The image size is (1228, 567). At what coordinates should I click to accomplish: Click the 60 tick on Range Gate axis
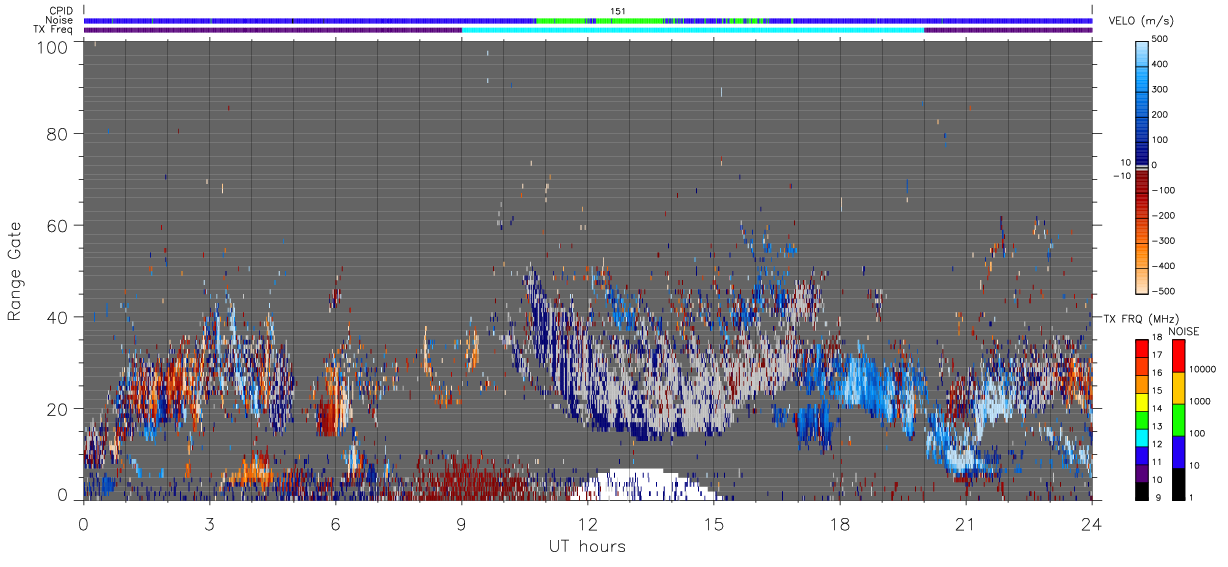click(x=56, y=225)
